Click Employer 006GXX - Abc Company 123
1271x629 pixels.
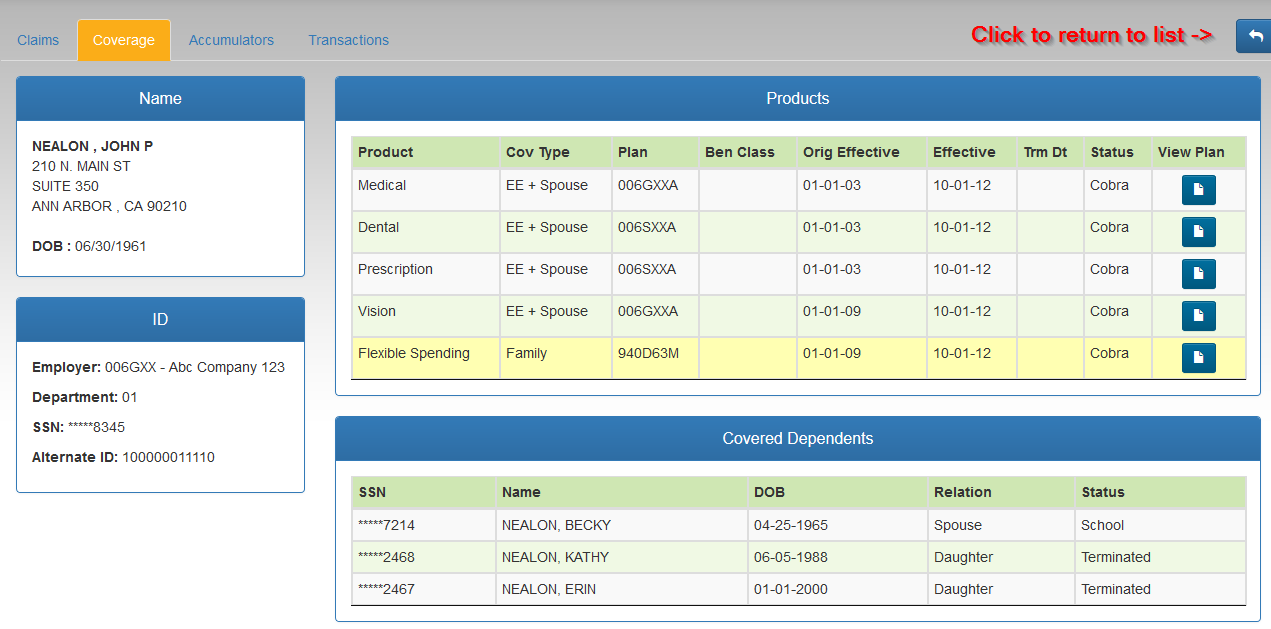(158, 367)
